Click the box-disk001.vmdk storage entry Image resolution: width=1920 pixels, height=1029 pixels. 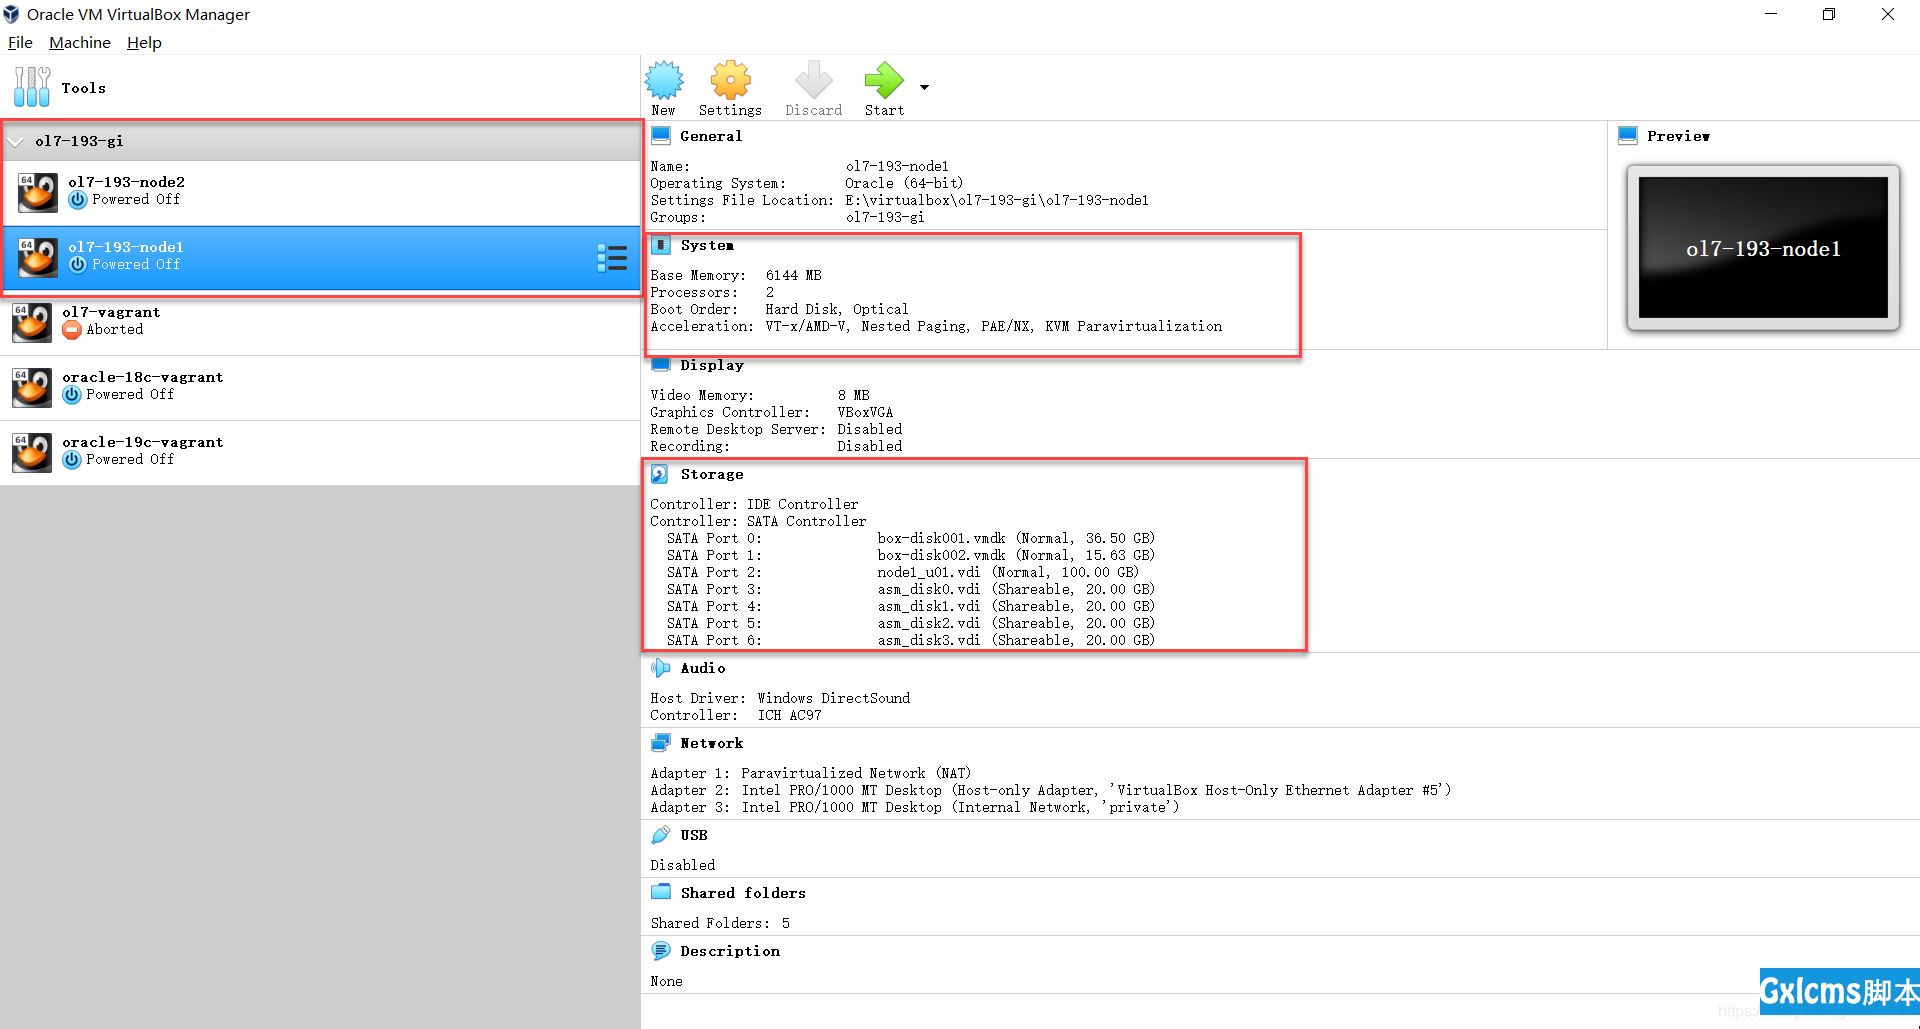1016,538
